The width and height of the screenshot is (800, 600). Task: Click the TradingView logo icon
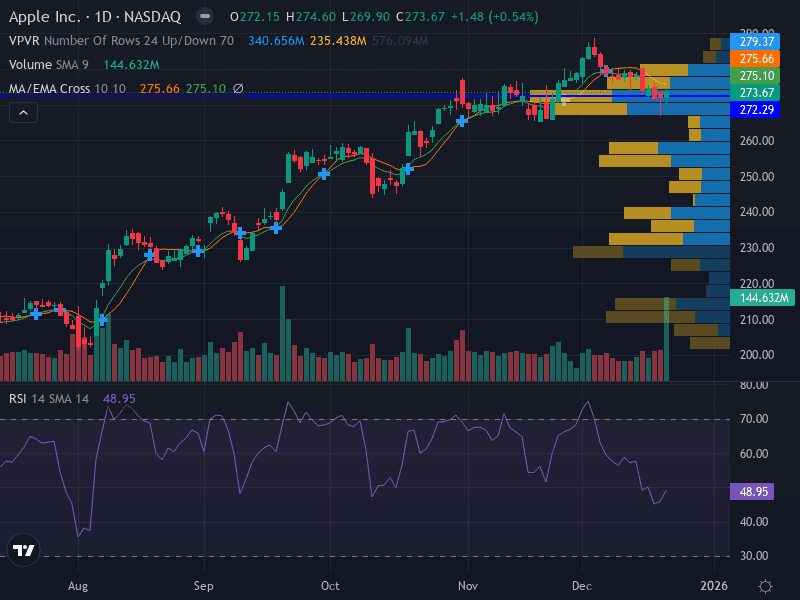[x=23, y=550]
